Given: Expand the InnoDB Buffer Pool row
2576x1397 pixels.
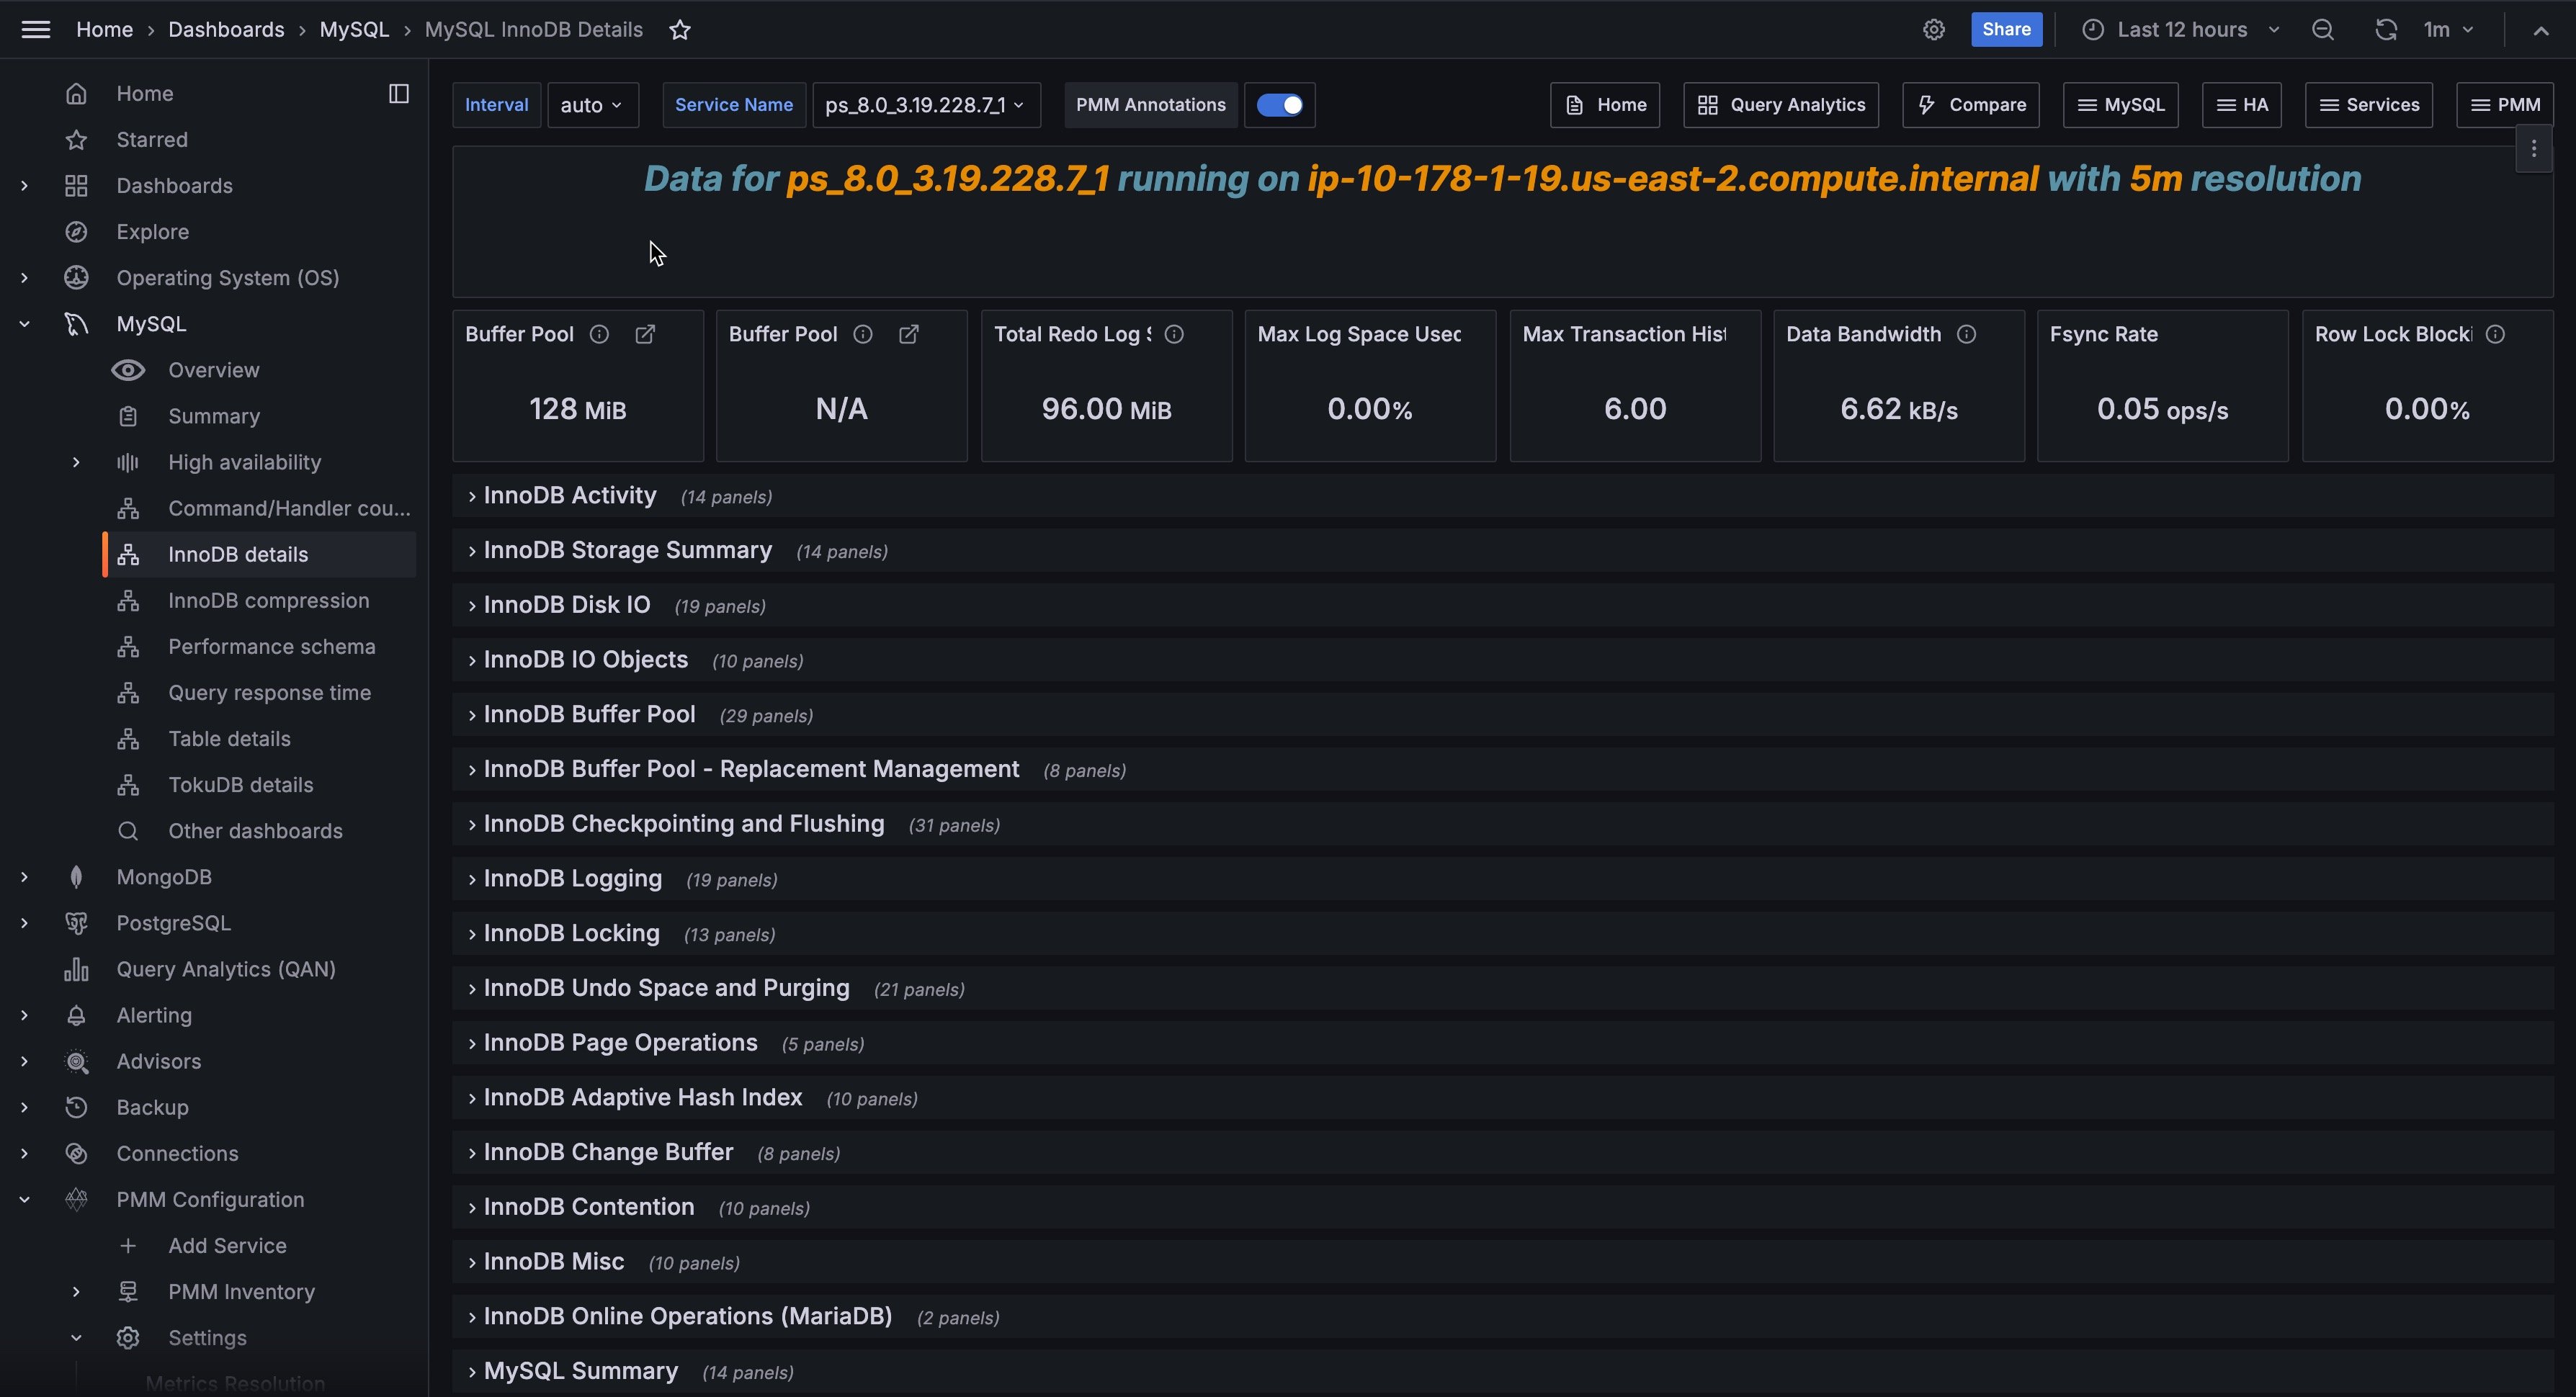Looking at the screenshot, I should pyautogui.click(x=589, y=715).
